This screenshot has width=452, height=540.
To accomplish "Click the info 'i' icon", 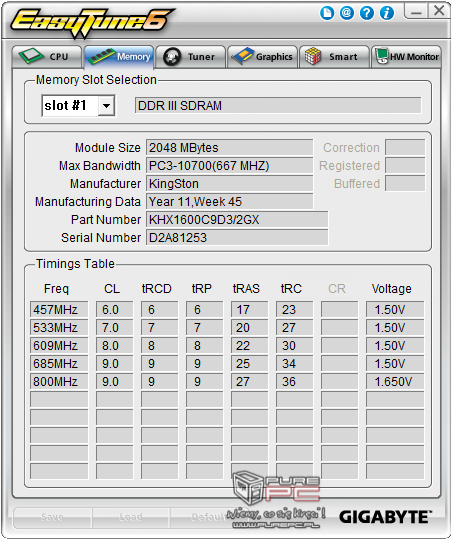I will click(x=387, y=13).
